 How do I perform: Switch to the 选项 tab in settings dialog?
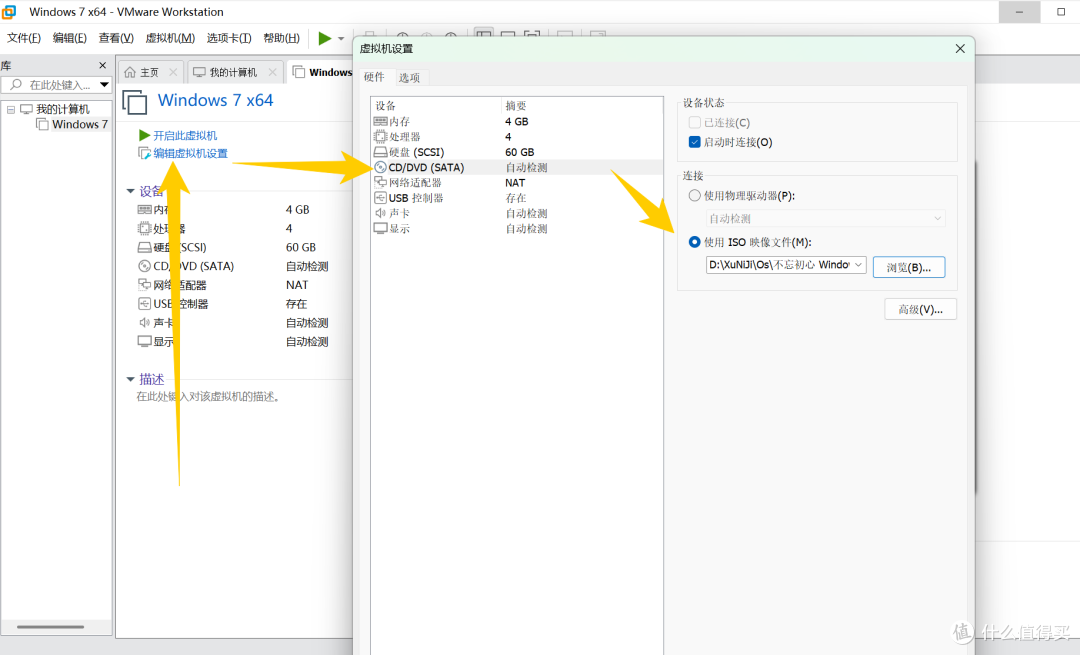coord(409,78)
